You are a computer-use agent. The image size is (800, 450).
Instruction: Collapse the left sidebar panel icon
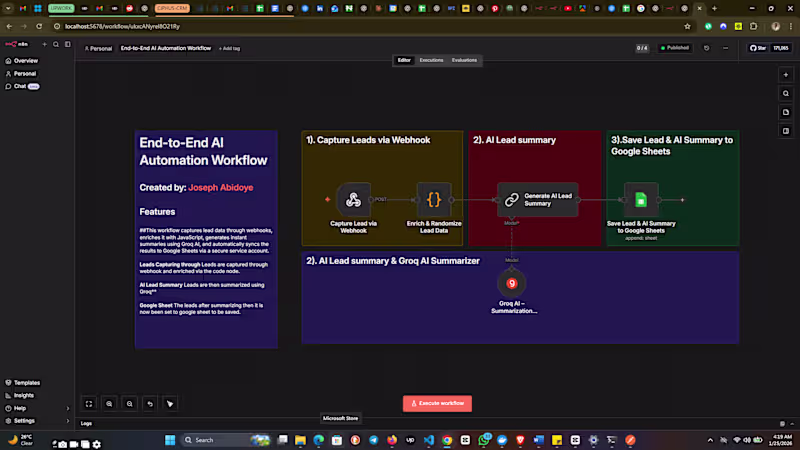pos(68,44)
